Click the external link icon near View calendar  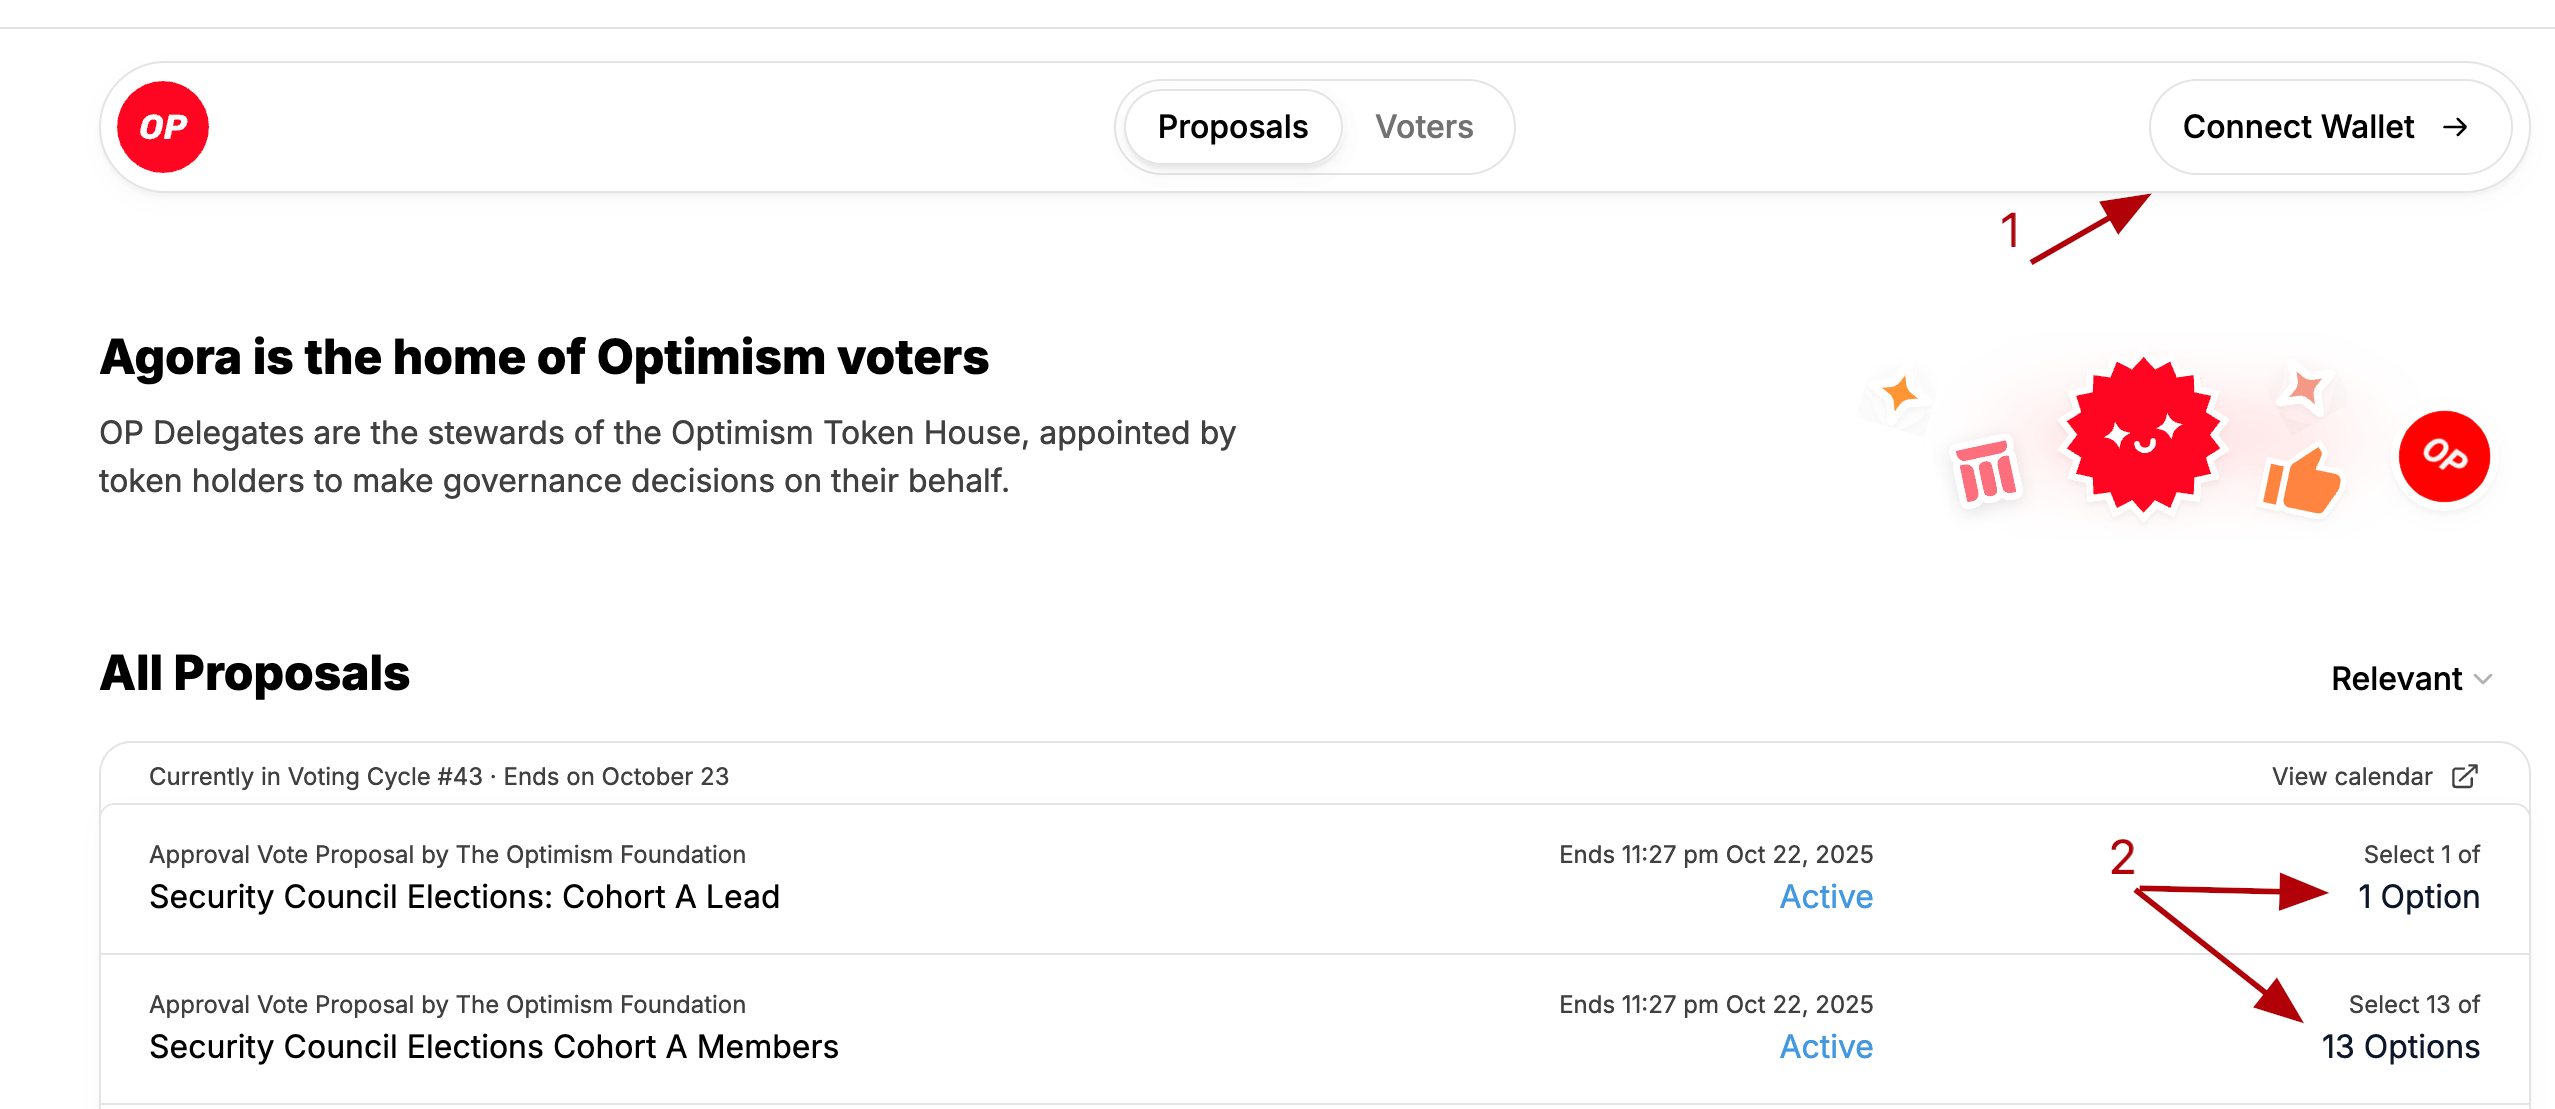click(x=2465, y=776)
